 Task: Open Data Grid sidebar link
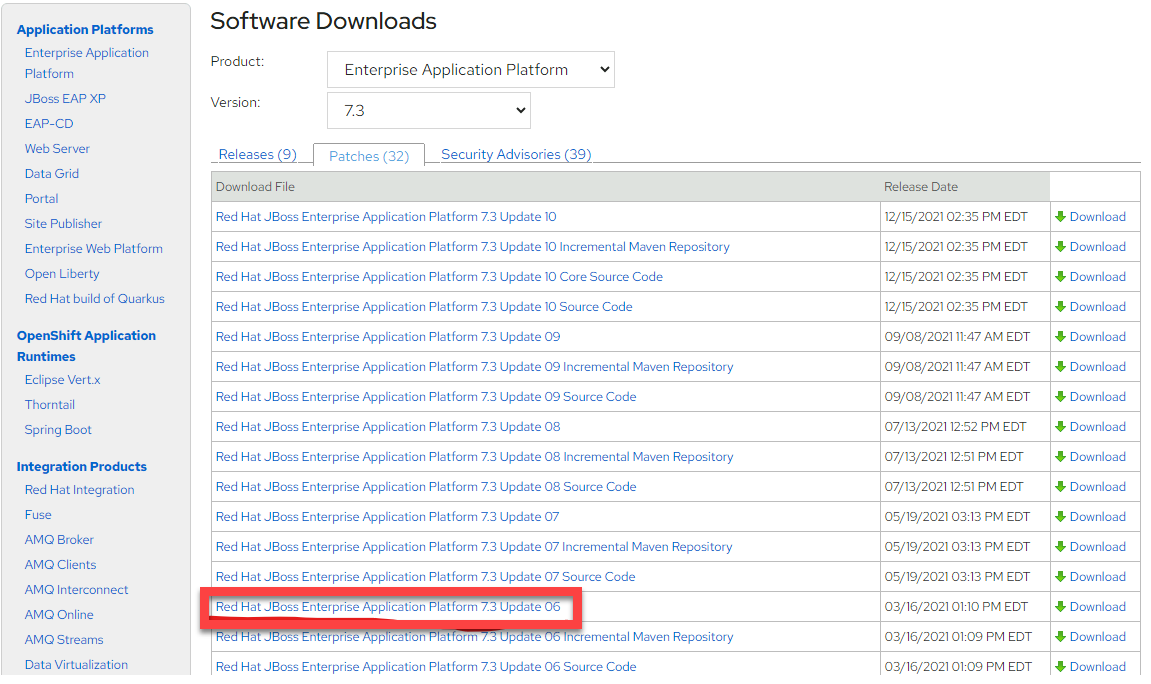tap(51, 173)
